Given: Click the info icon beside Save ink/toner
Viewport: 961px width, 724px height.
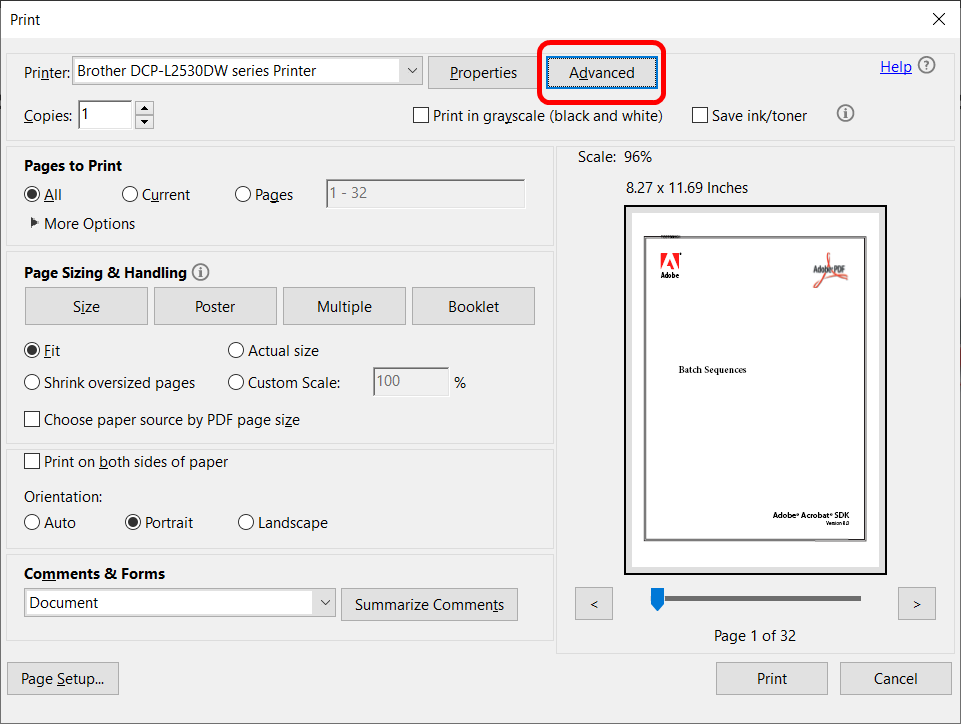Looking at the screenshot, I should tap(845, 113).
